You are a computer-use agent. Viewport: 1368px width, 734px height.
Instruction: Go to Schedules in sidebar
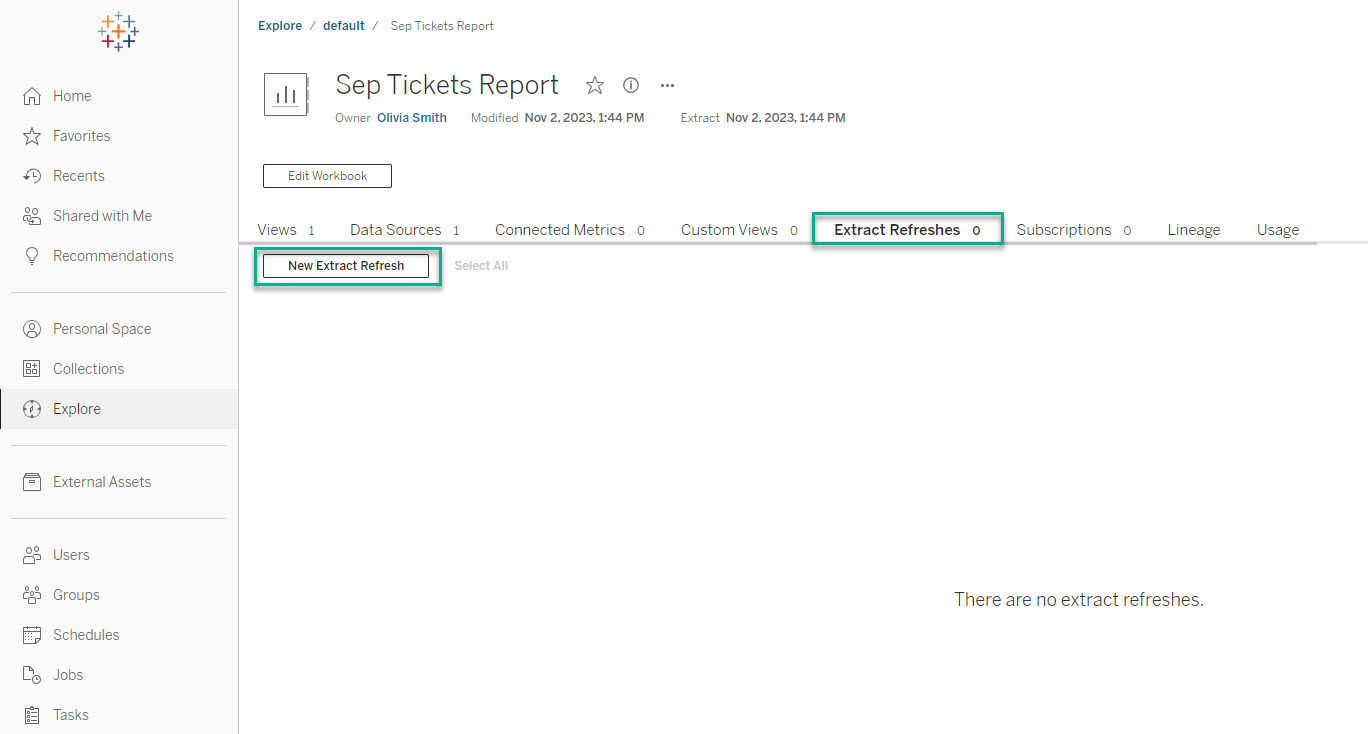pos(85,635)
